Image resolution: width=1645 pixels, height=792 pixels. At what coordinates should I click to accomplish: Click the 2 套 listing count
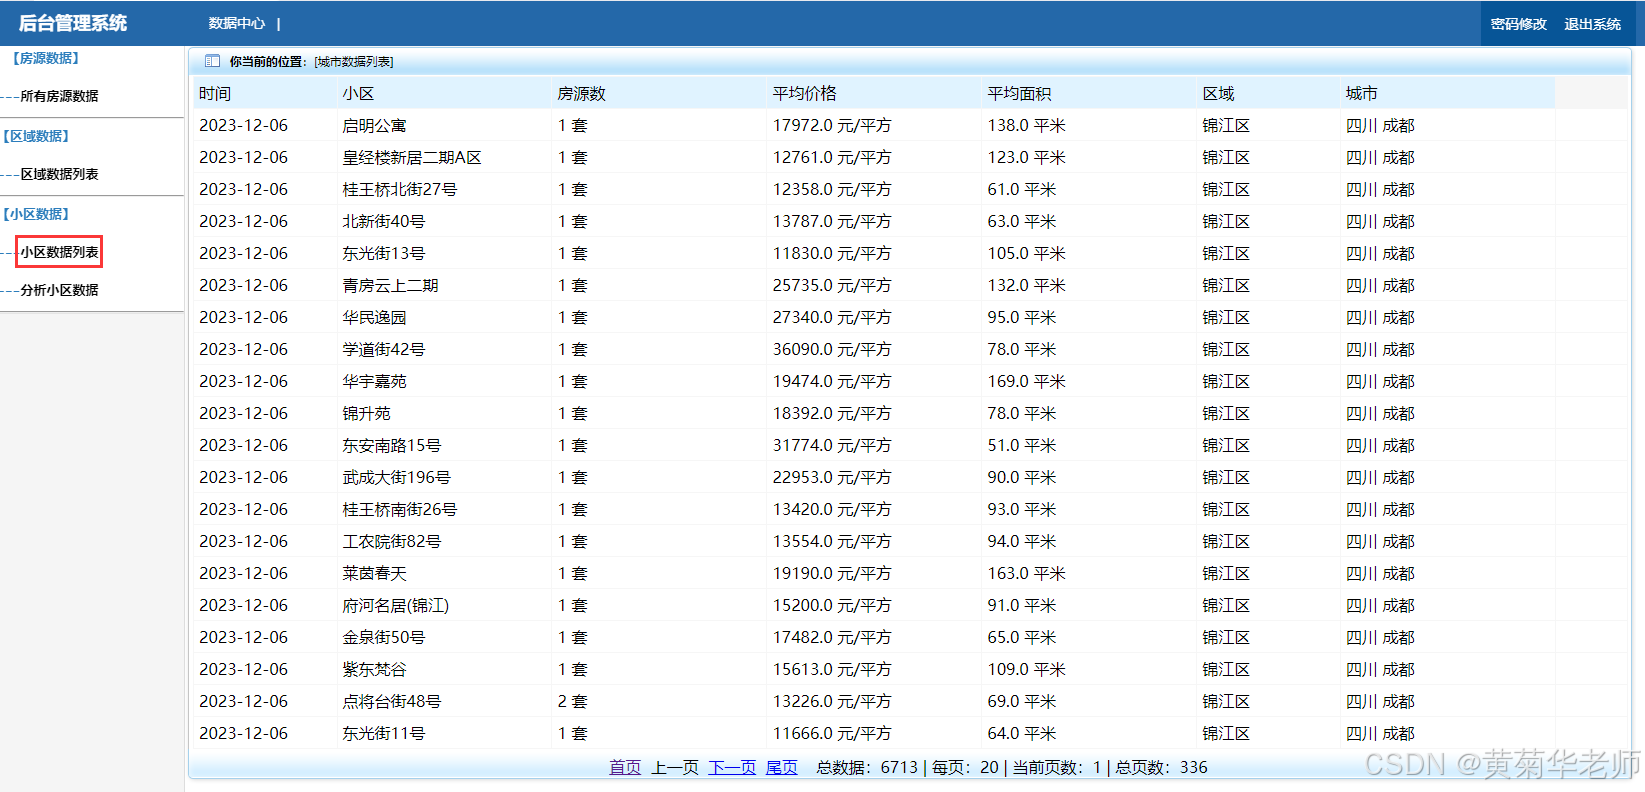coord(573,701)
